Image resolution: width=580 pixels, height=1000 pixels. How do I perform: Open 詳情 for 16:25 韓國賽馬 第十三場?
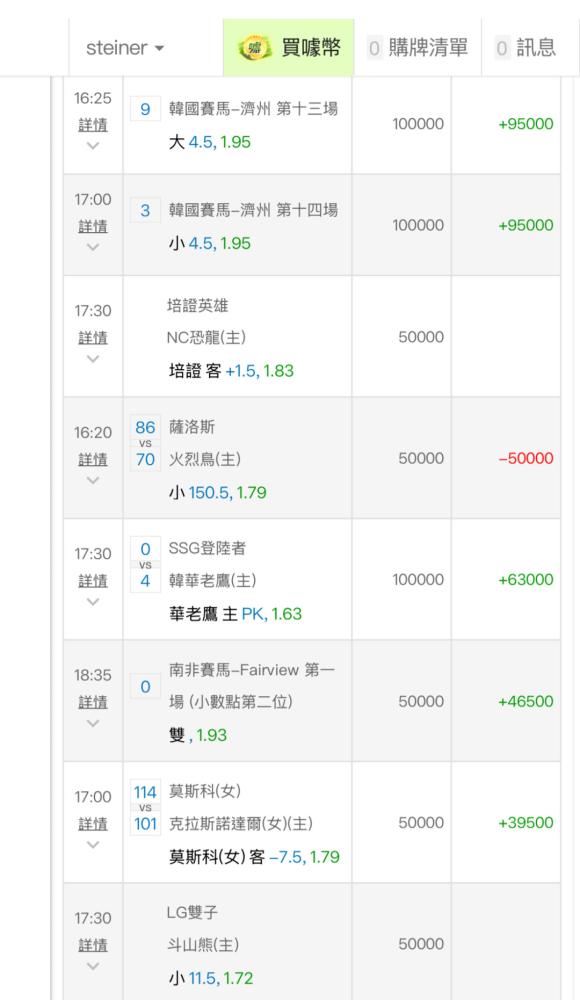93,125
